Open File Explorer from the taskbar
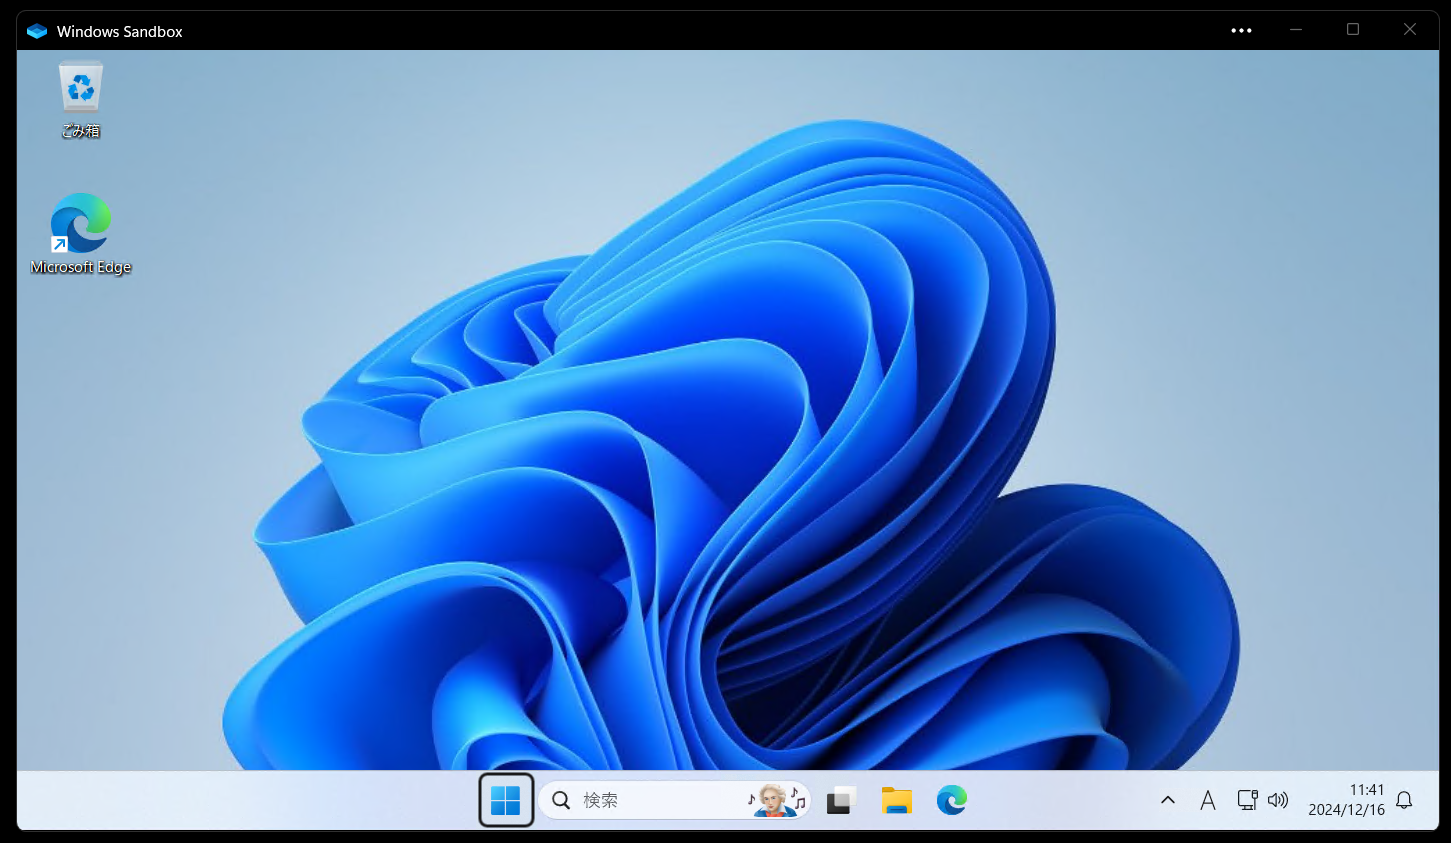 [895, 799]
